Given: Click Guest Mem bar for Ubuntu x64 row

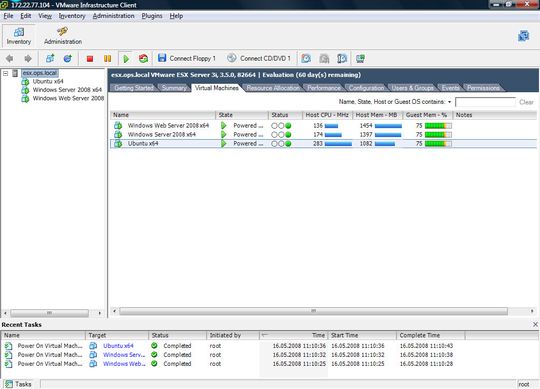Looking at the screenshot, I should 438,144.
